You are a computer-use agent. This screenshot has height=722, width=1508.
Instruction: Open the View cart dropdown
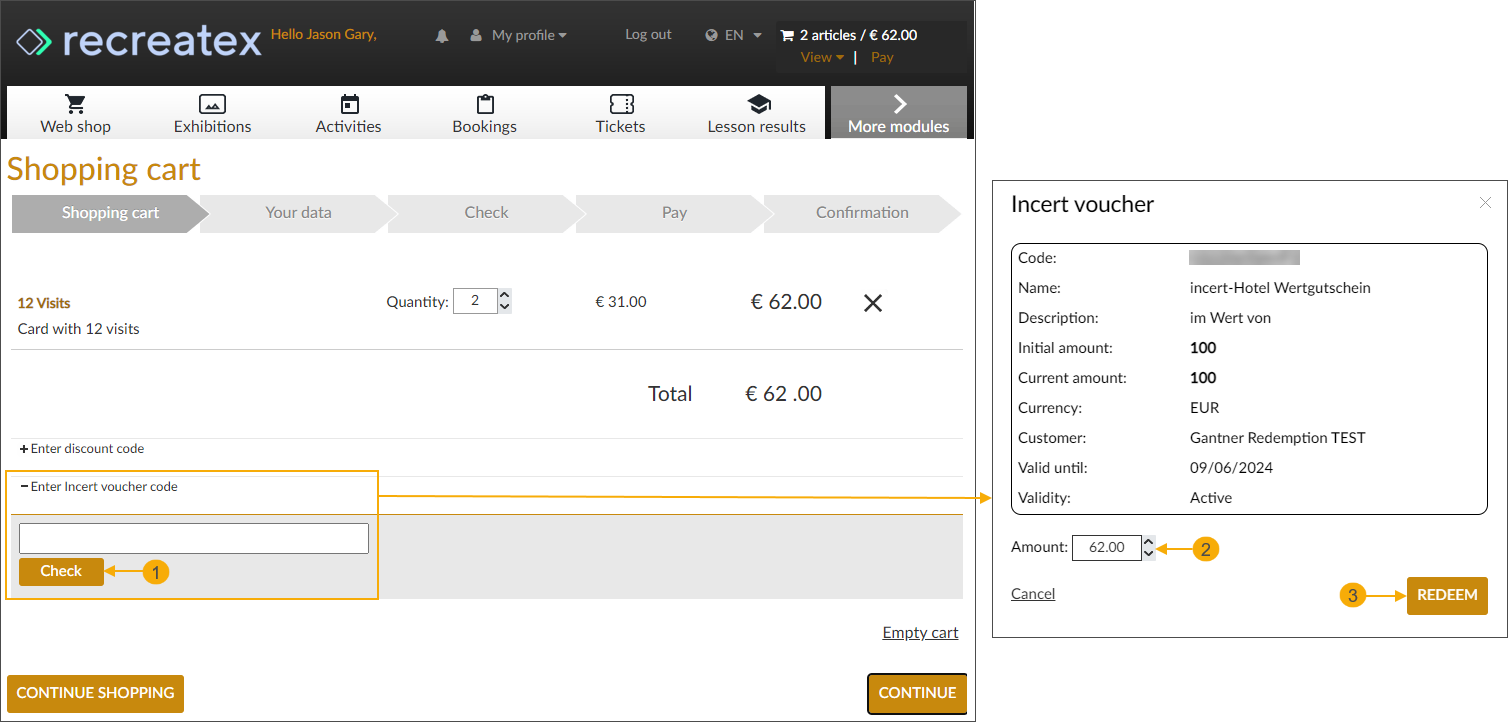click(819, 57)
